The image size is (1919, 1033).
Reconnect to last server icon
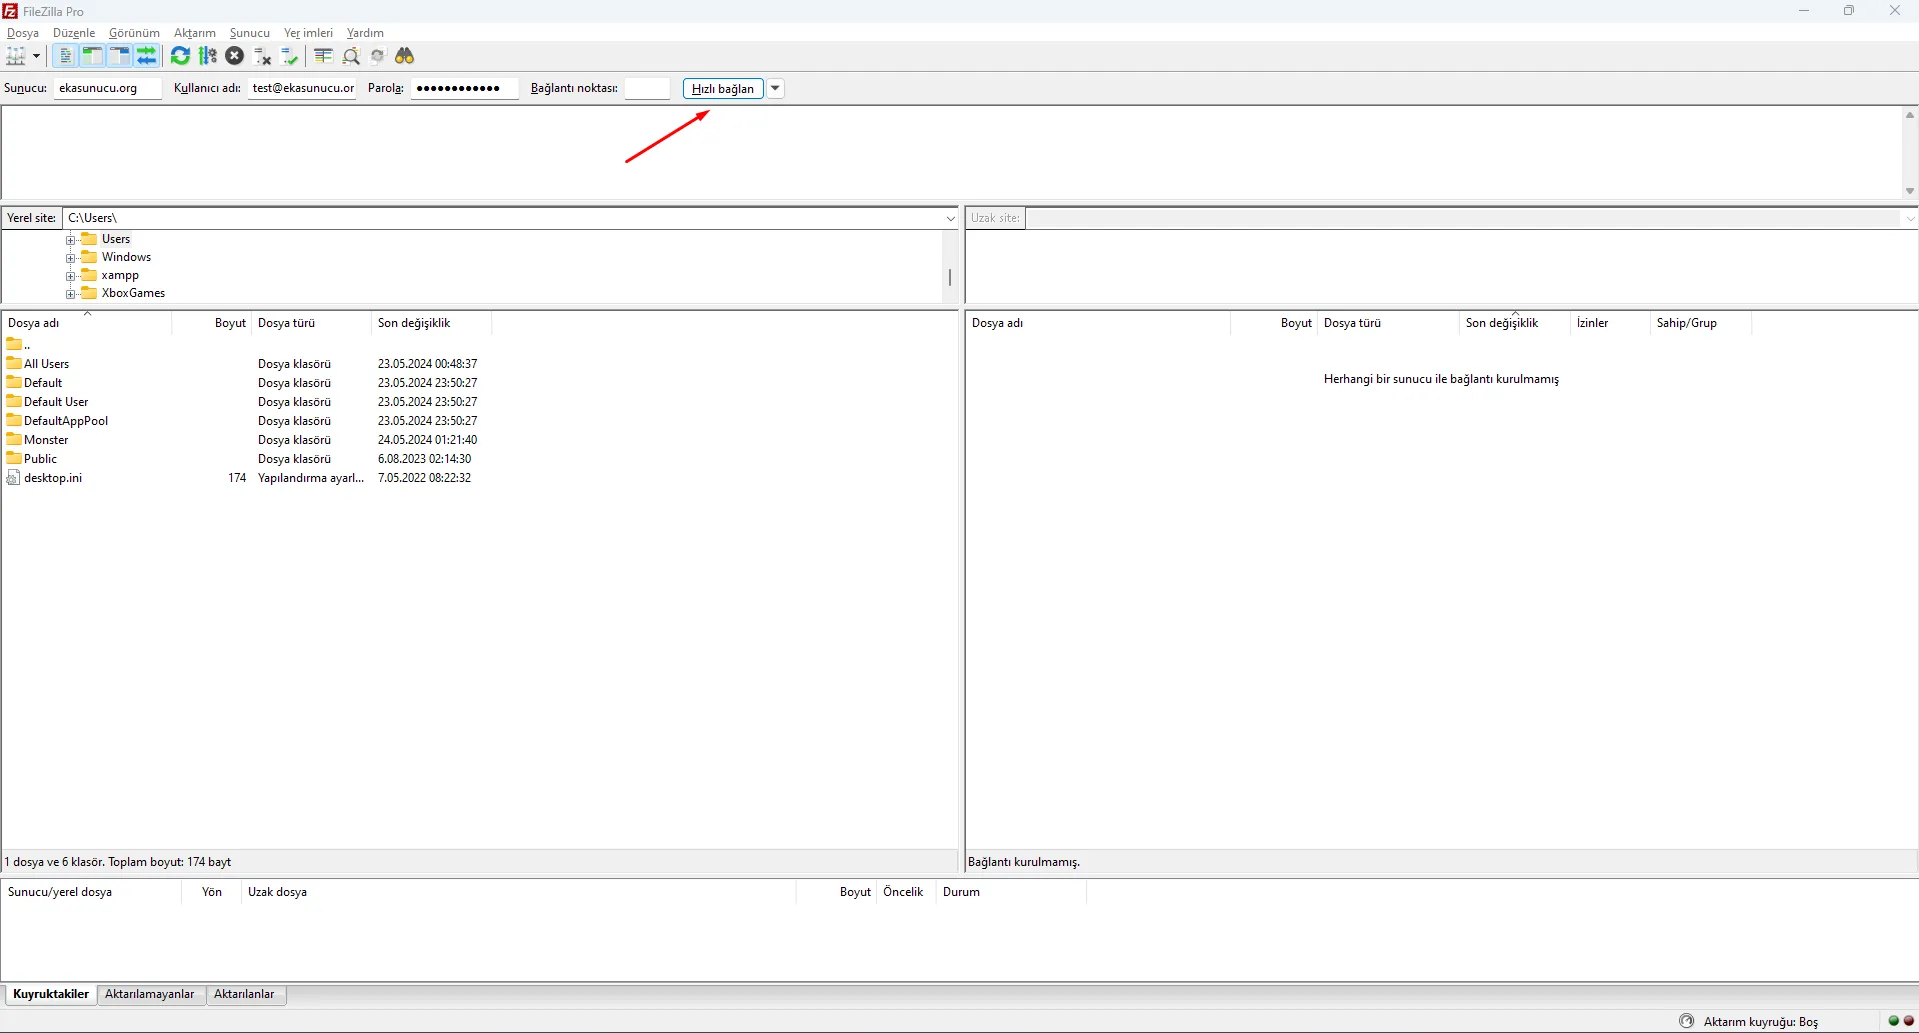pyautogui.click(x=290, y=56)
